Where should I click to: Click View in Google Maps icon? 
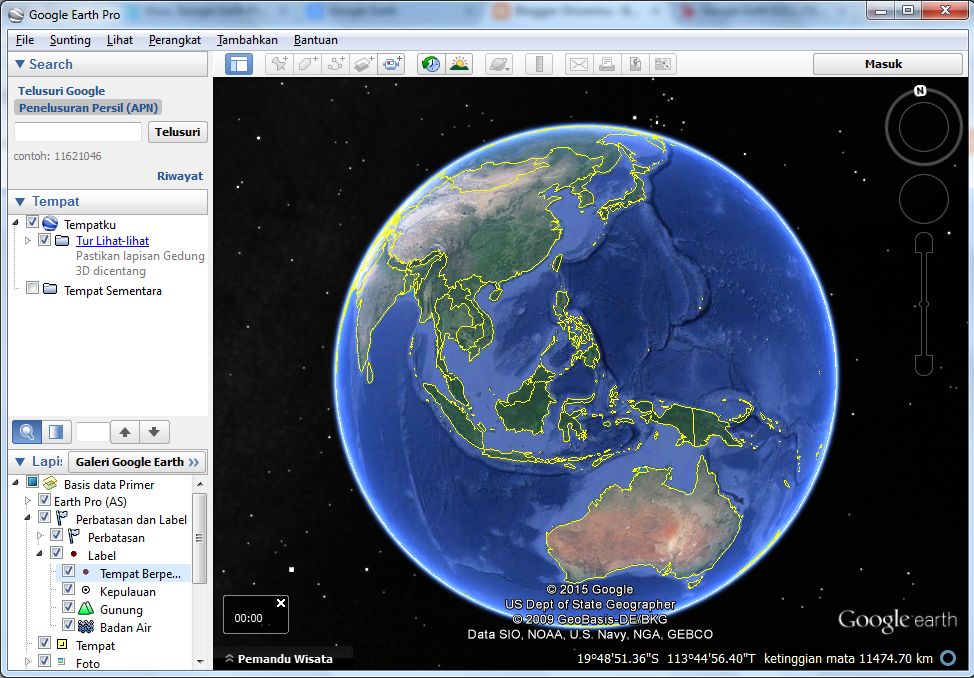tap(663, 64)
